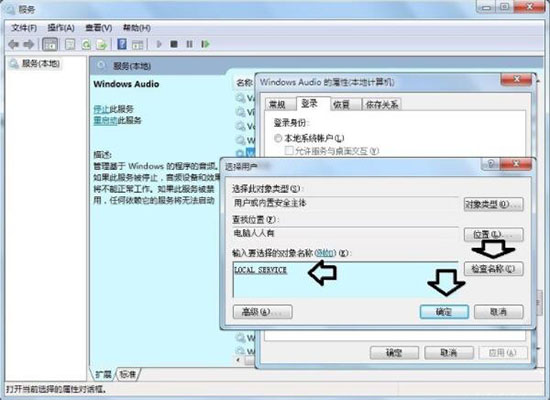The height and width of the screenshot is (400, 550).
Task: Click the Export list toolbar icon
Action: (x=102, y=44)
